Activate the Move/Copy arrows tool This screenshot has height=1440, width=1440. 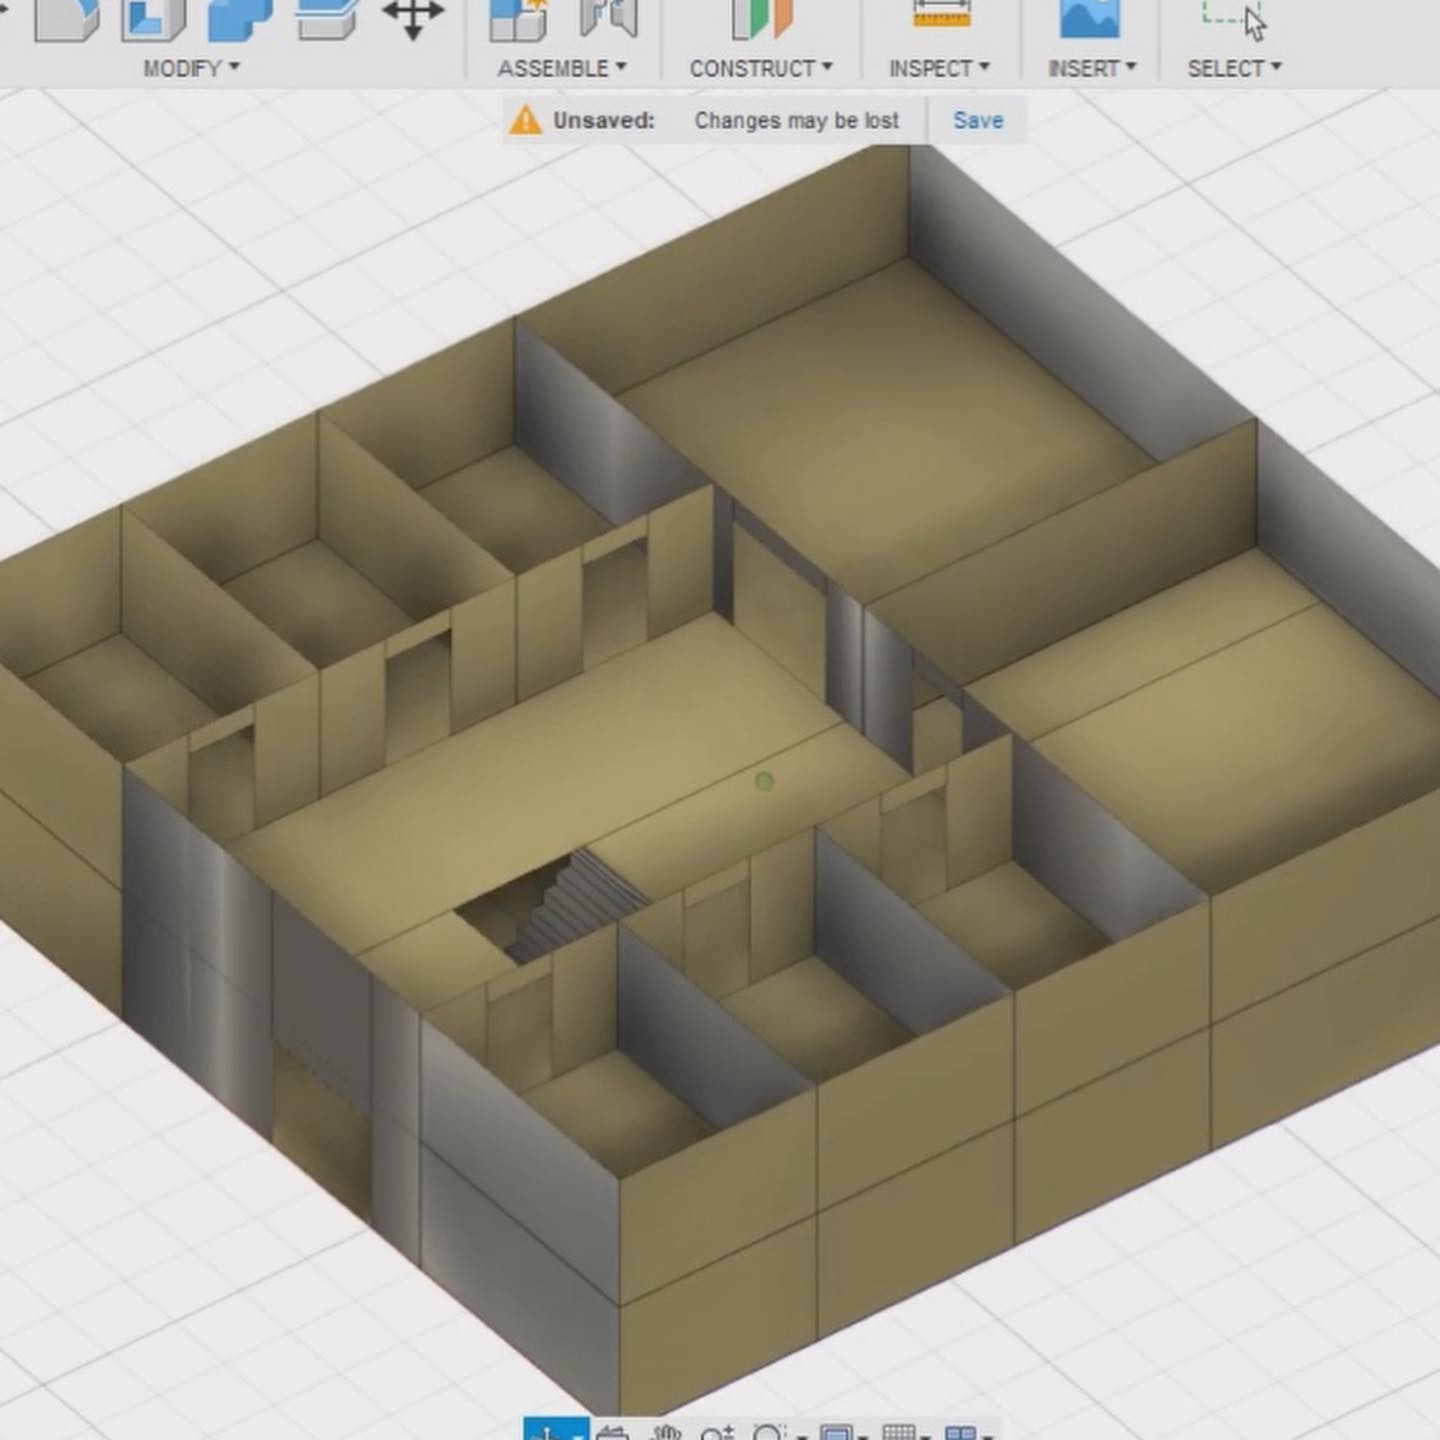coord(414,20)
